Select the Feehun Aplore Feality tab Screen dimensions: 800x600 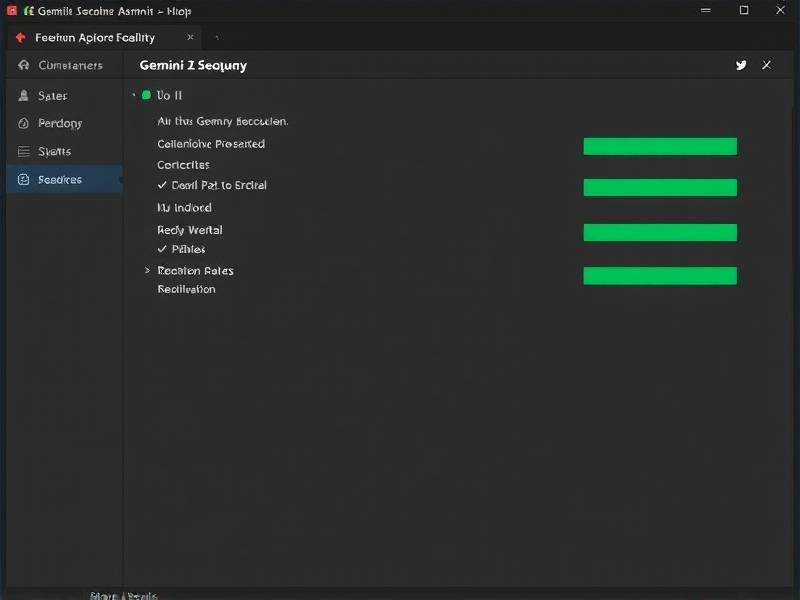point(95,38)
